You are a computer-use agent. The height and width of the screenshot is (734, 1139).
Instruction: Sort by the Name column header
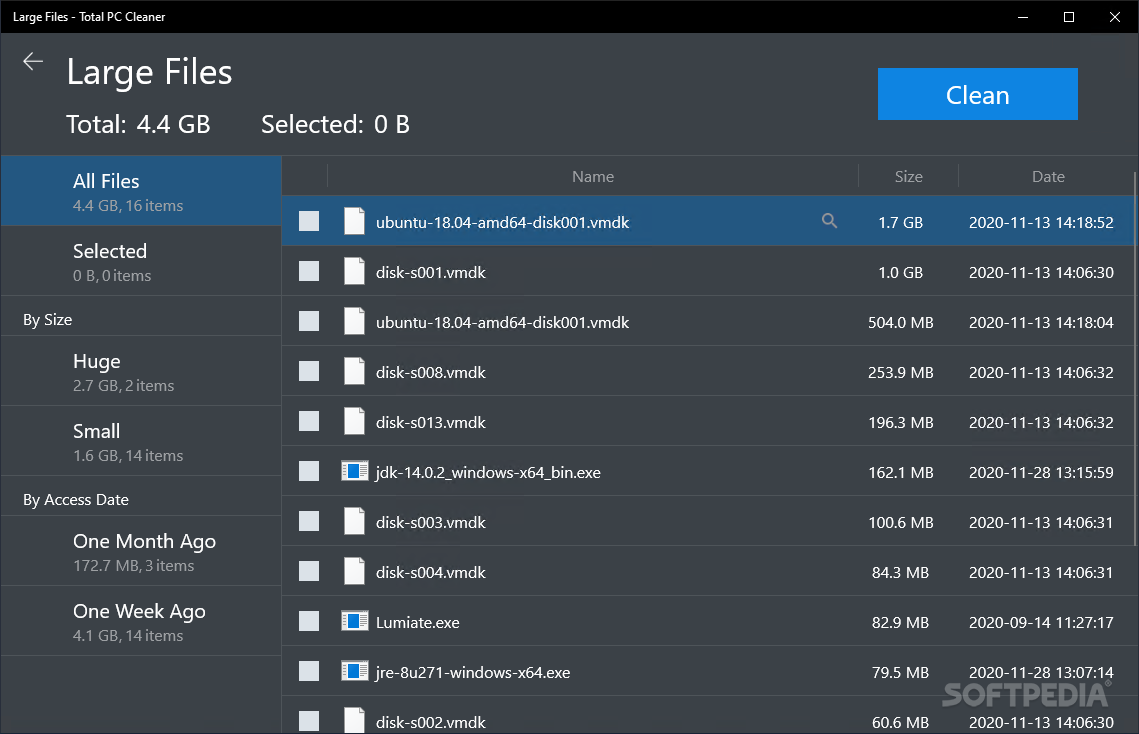[593, 177]
